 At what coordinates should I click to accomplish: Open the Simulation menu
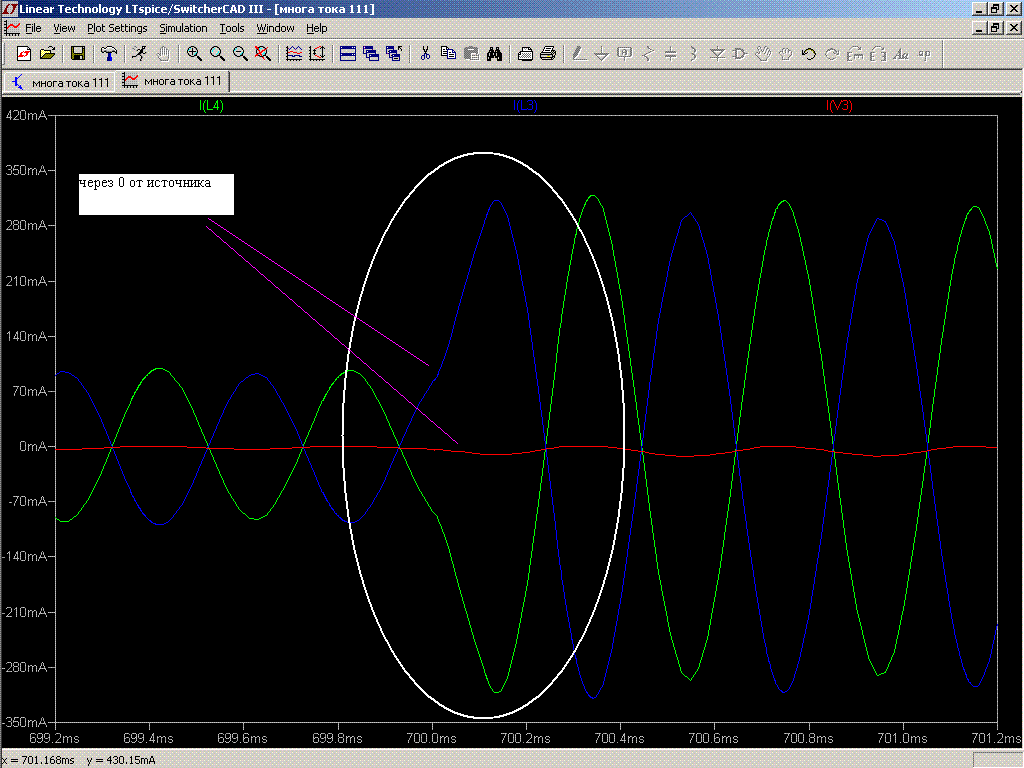[183, 28]
